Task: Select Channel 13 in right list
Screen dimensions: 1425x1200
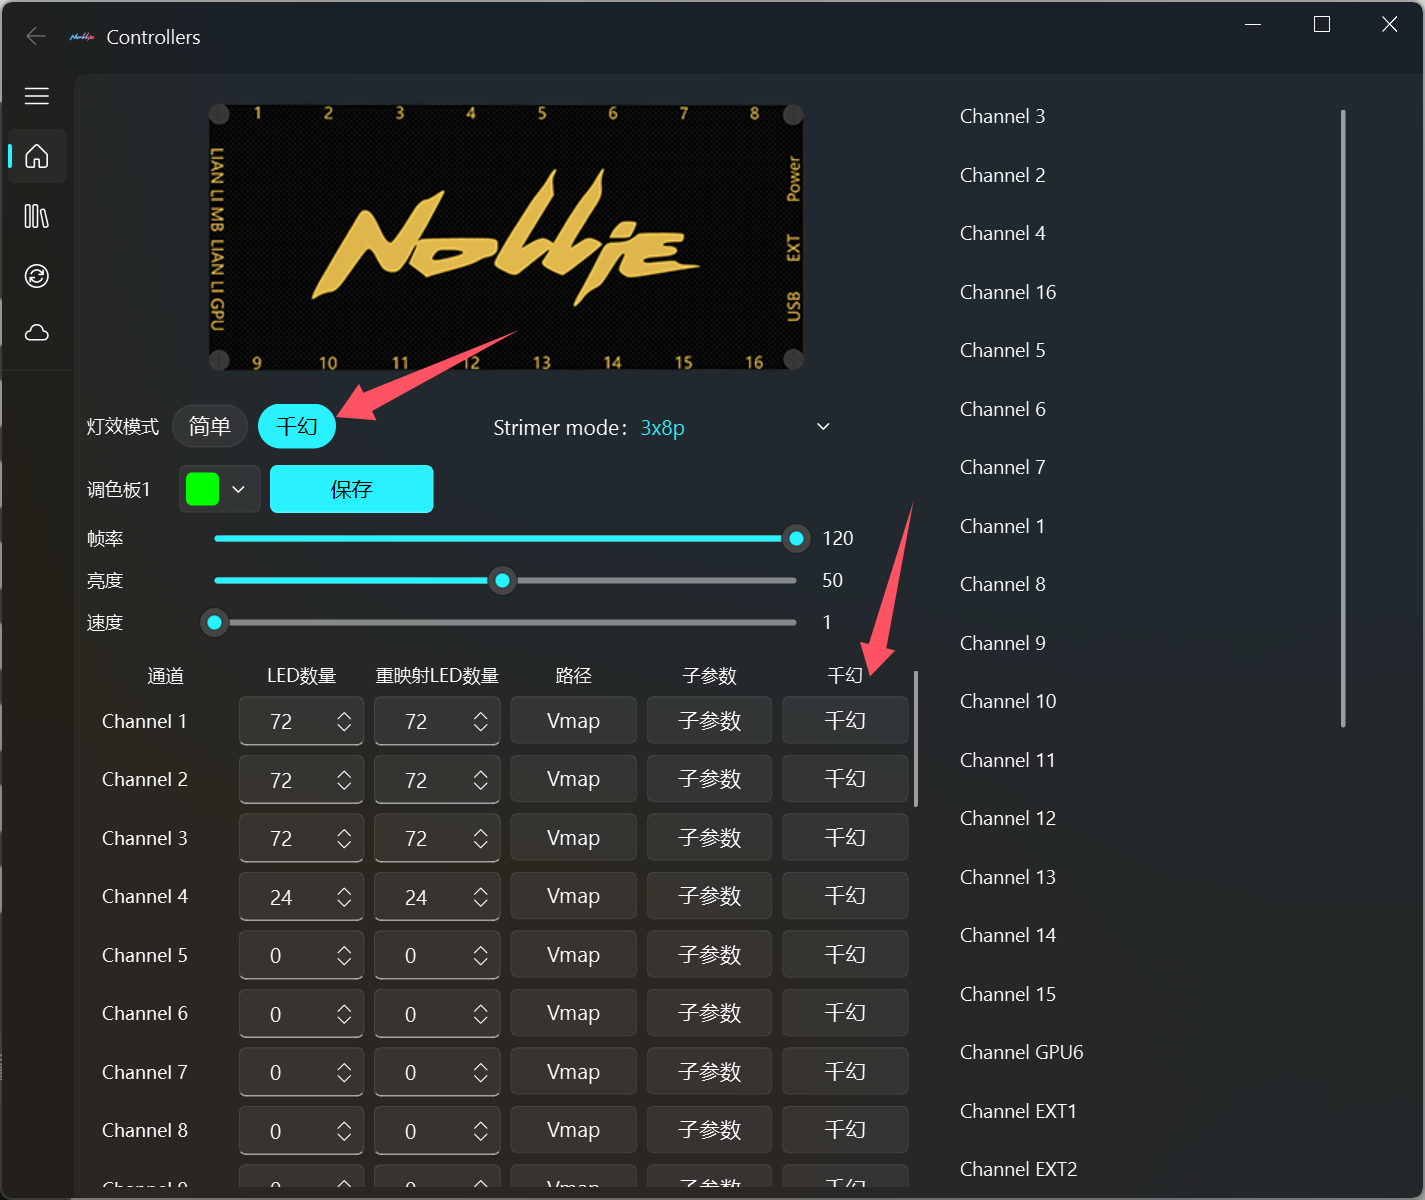Action: [x=1008, y=877]
